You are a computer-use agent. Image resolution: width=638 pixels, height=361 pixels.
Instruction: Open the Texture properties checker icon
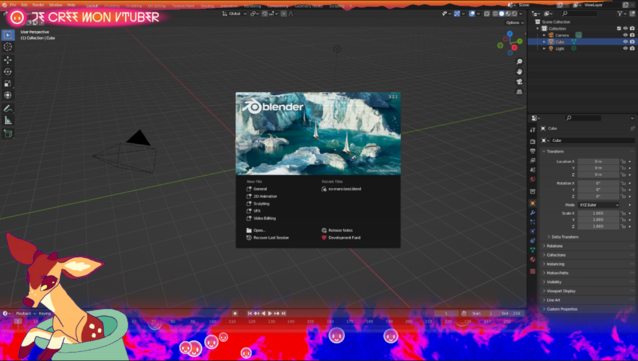(x=533, y=271)
